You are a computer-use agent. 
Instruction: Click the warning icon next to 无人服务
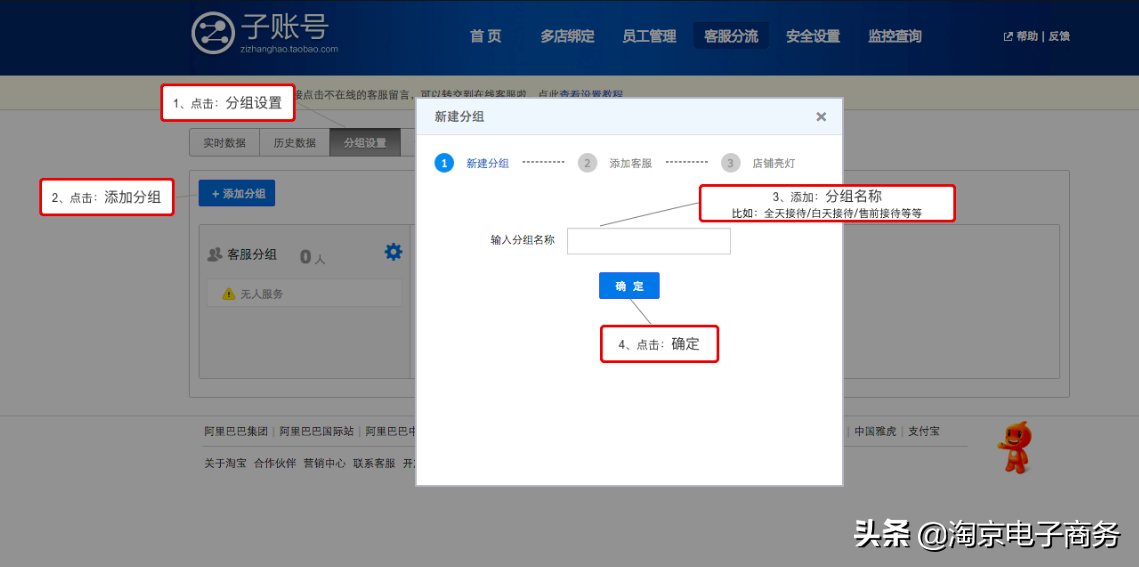point(229,294)
